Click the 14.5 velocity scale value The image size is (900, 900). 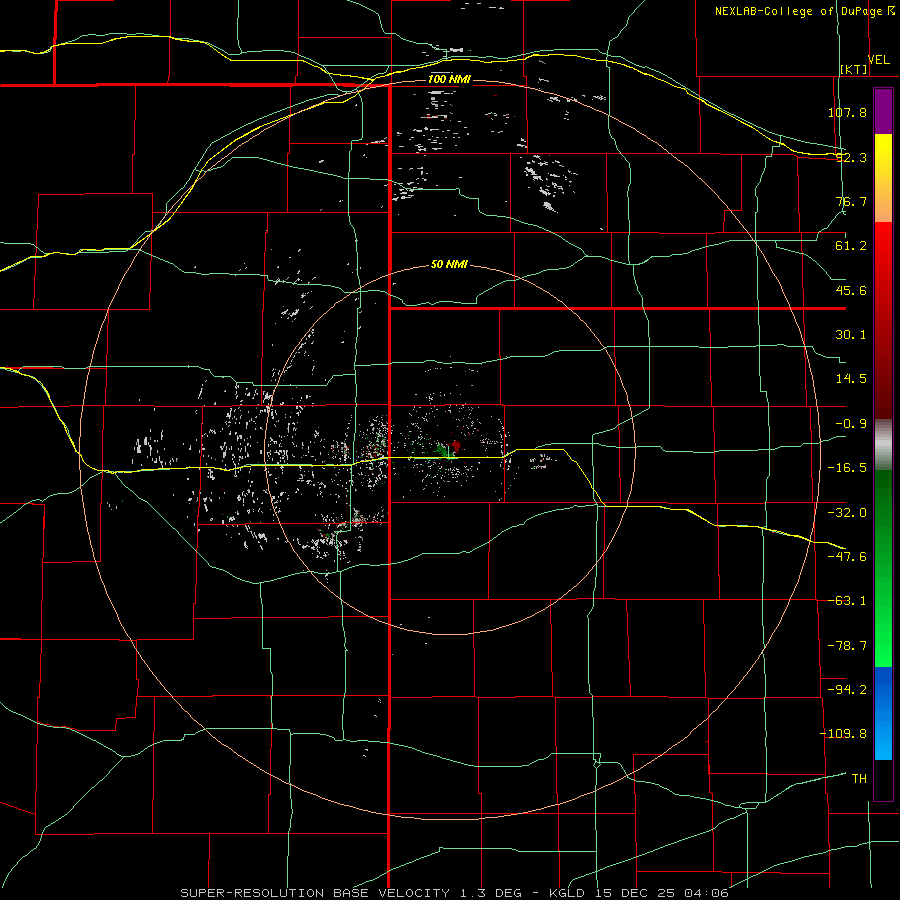point(851,379)
